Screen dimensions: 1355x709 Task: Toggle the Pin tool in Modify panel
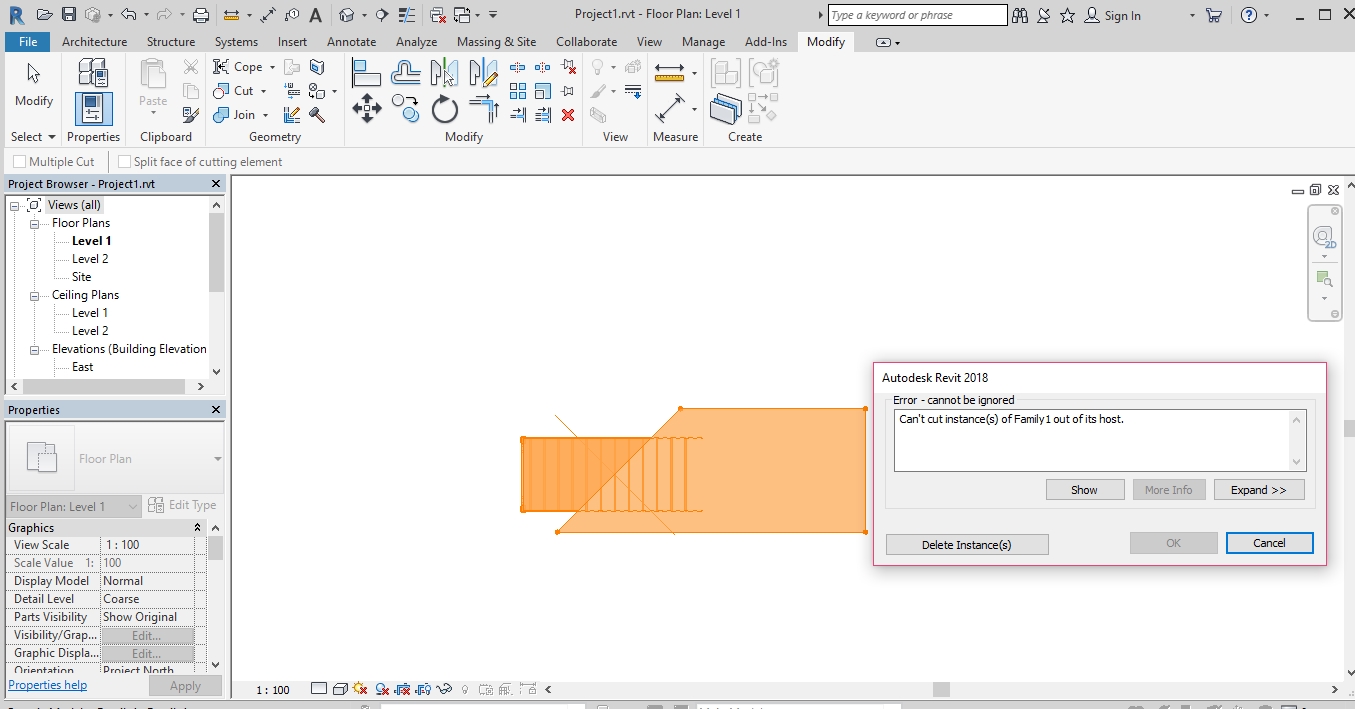pyautogui.click(x=566, y=91)
